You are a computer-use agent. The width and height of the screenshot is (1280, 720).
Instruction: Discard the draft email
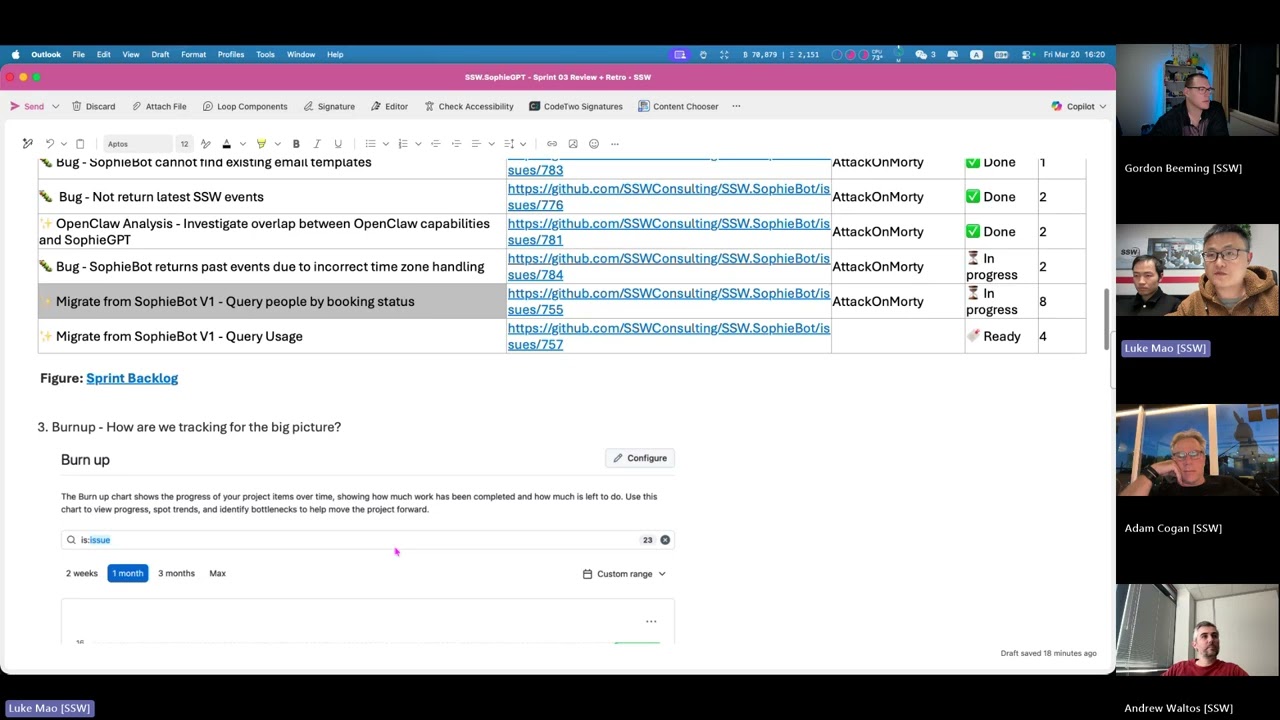[93, 106]
